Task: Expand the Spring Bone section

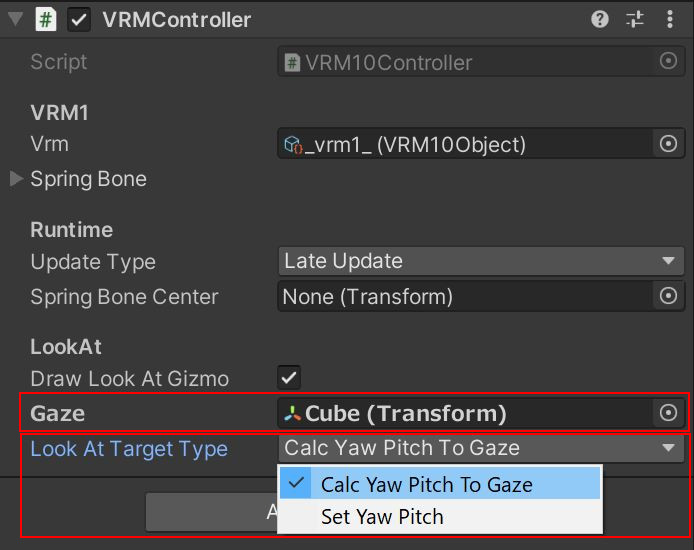Action: point(16,179)
